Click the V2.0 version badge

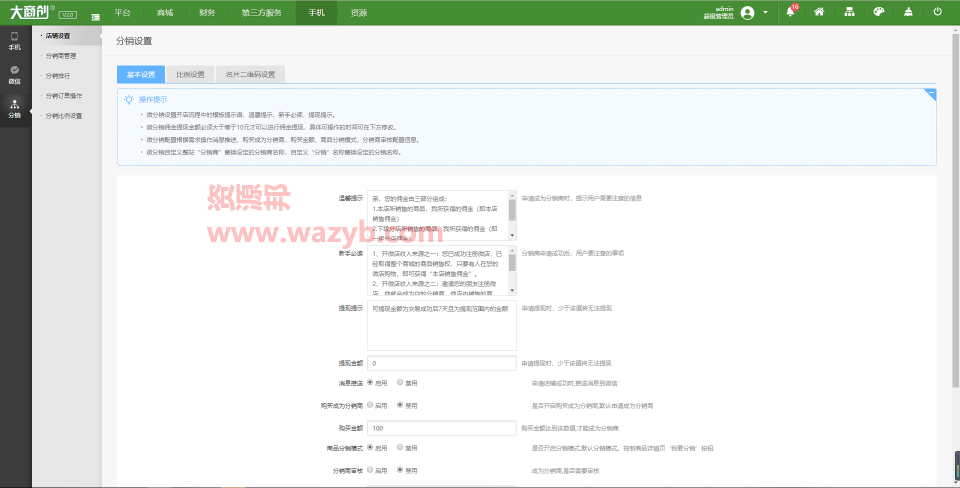(67, 15)
